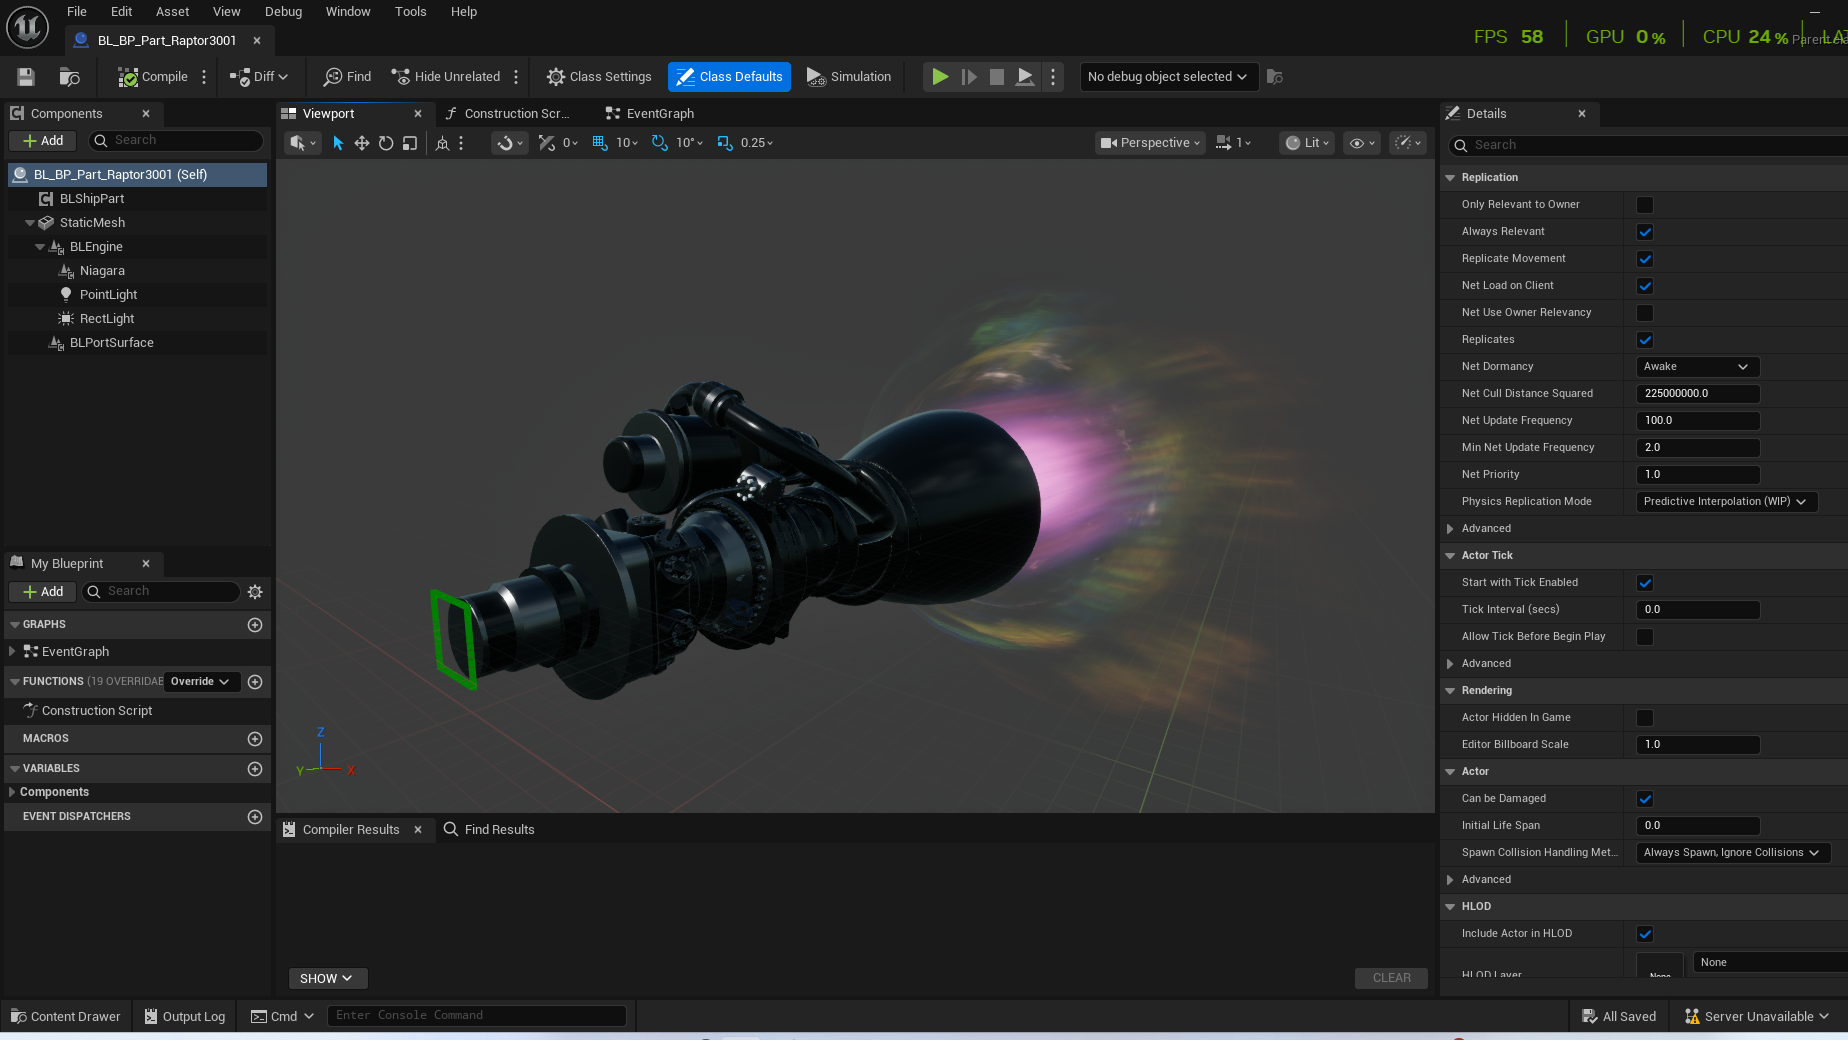Select the rotate gizmo tool in viewport
The width and height of the screenshot is (1848, 1040).
(x=386, y=143)
